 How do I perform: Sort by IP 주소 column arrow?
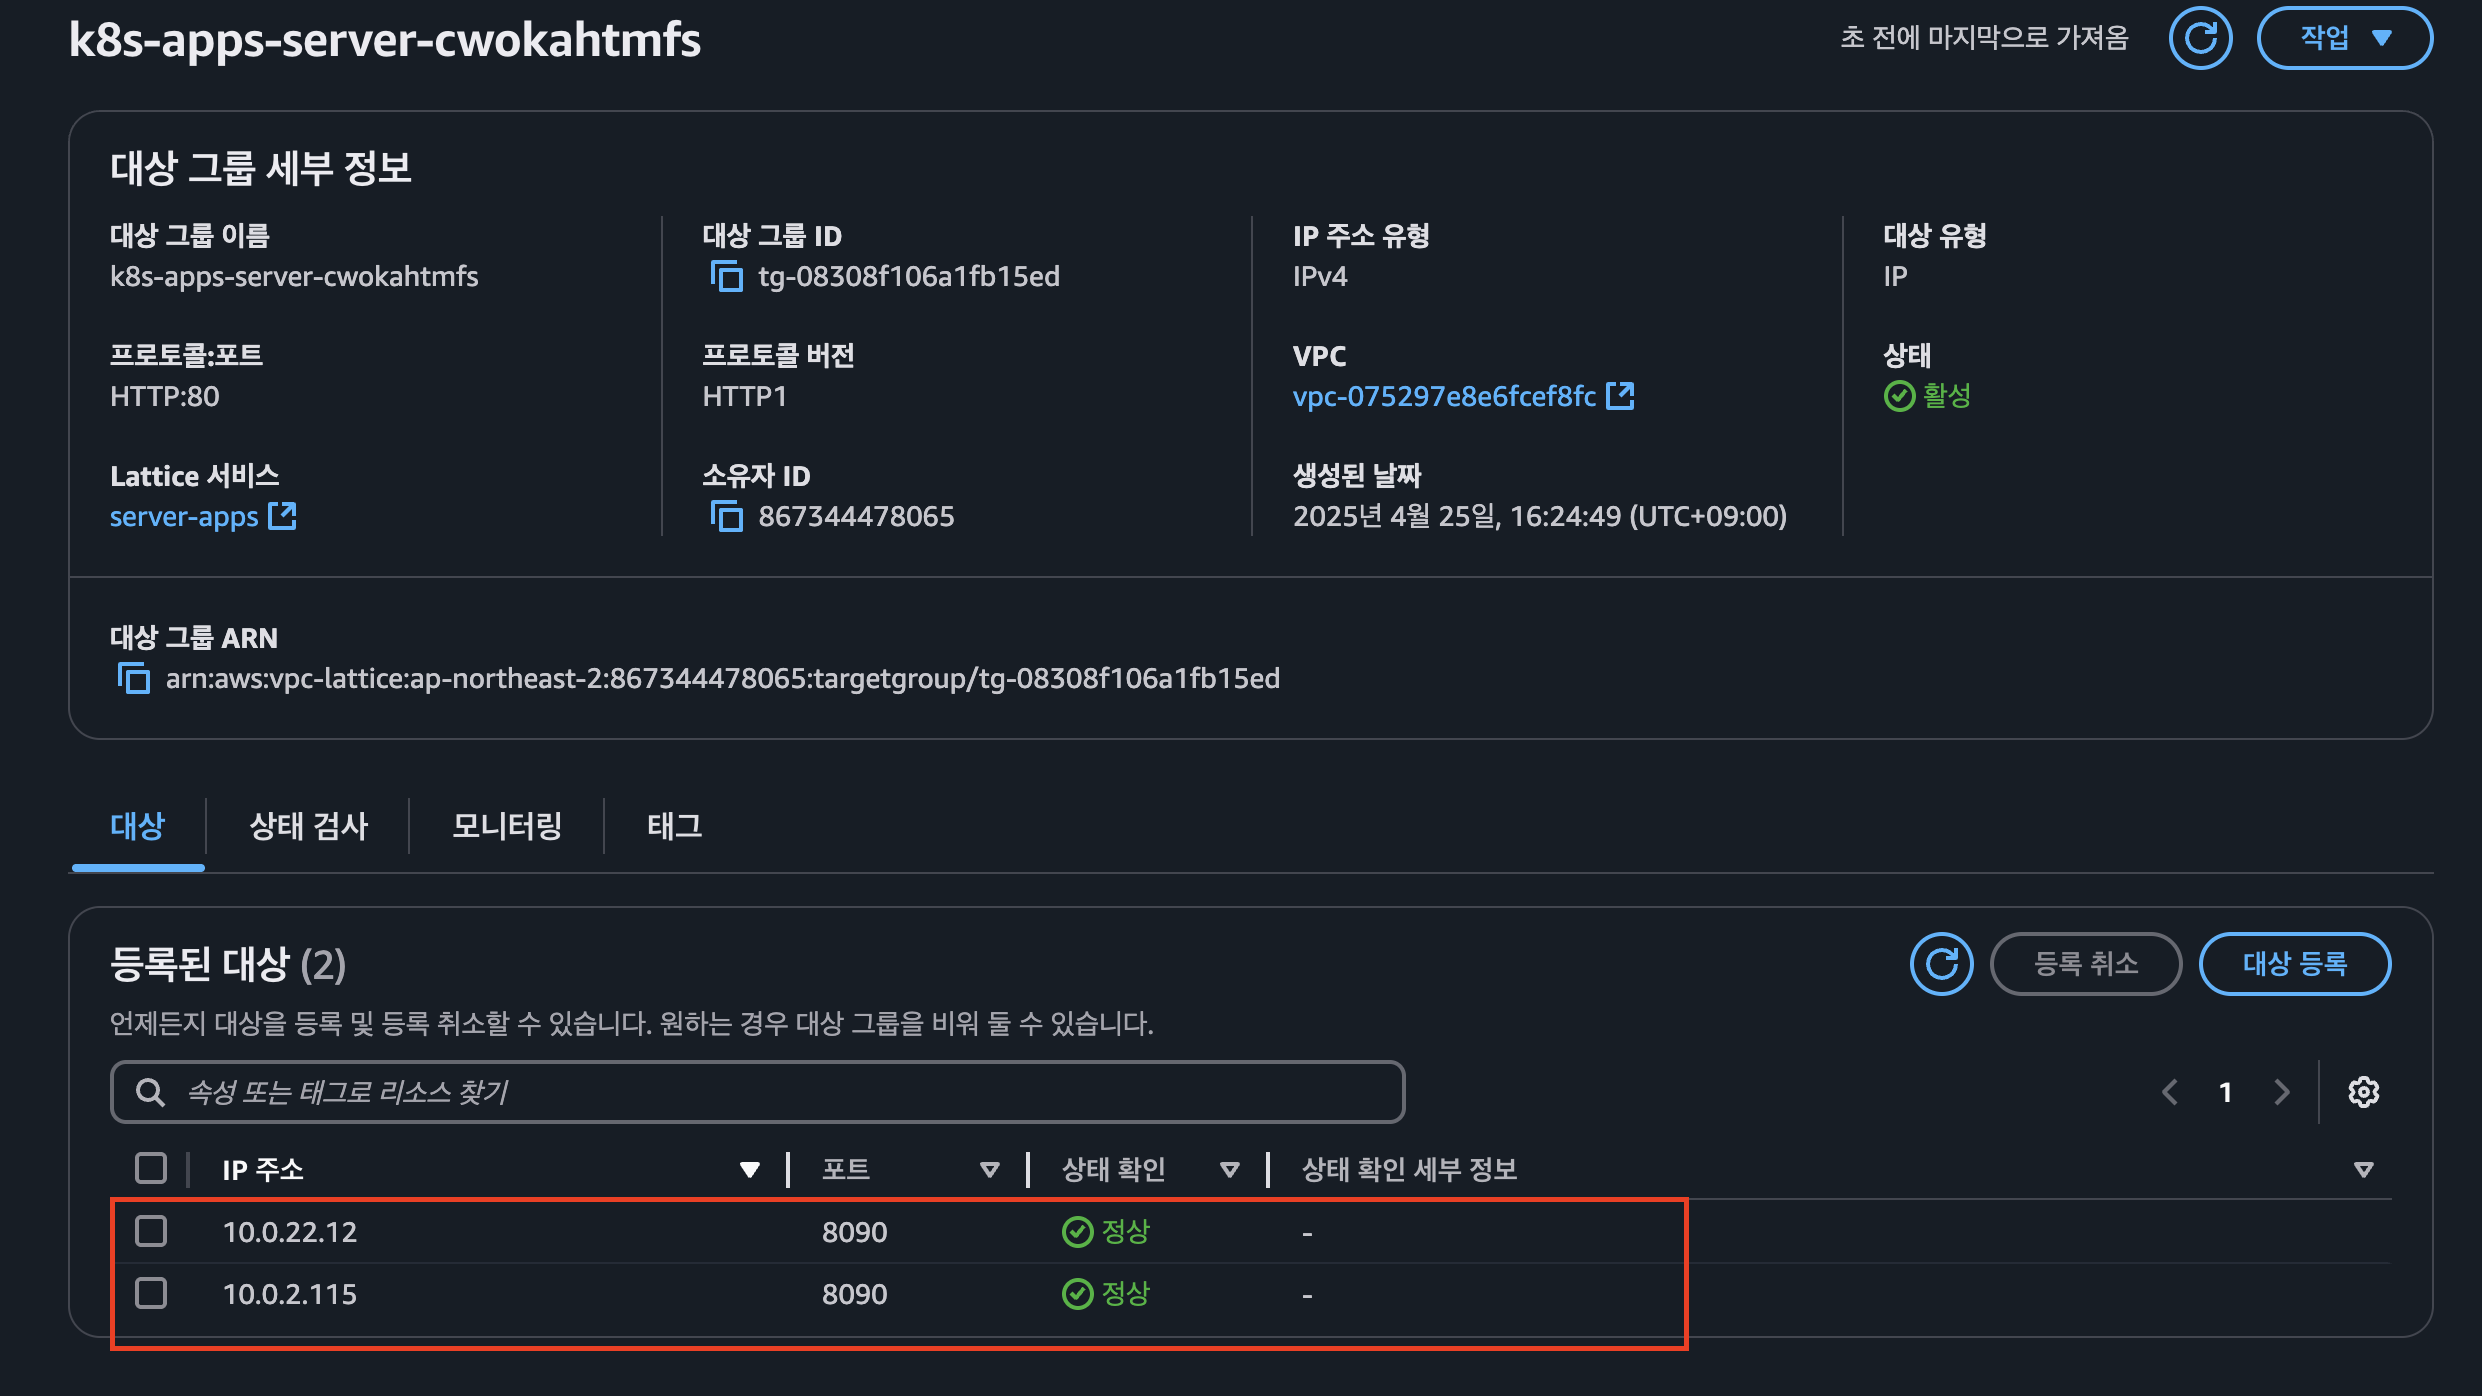749,1169
